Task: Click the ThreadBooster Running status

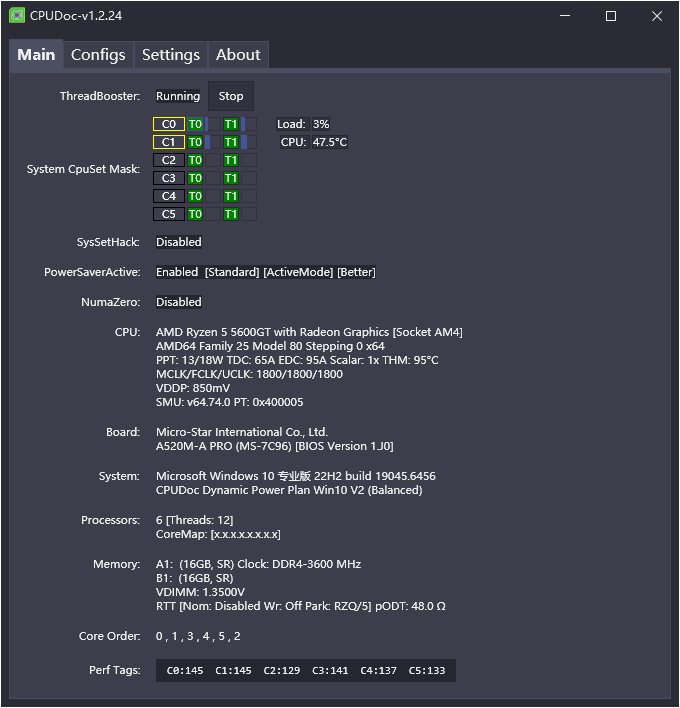Action: point(178,96)
